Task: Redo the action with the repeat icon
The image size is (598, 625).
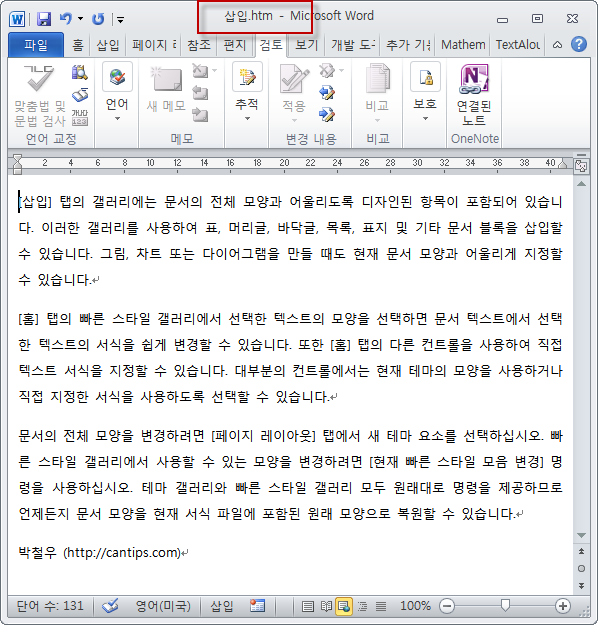Action: [x=98, y=18]
